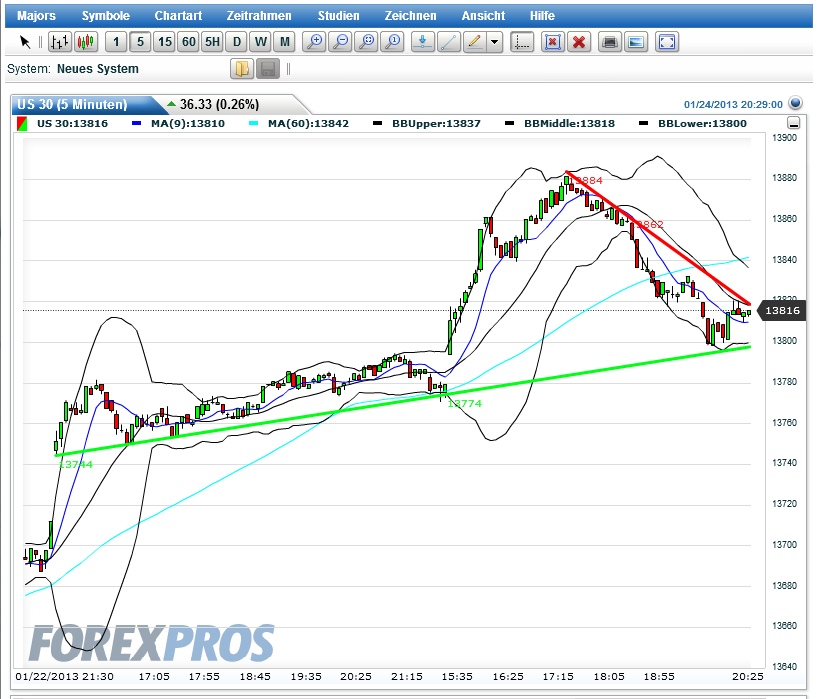
Task: Click the Neues System name label
Action: coord(98,69)
